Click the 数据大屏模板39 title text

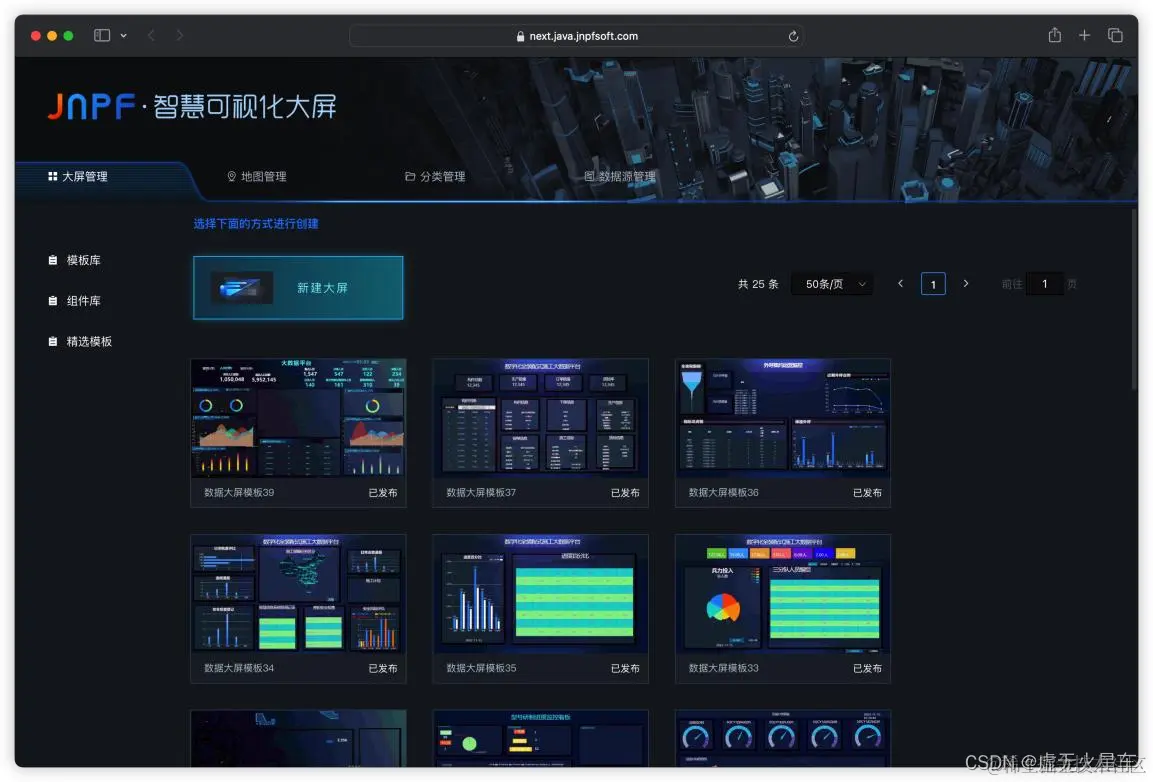(239, 493)
